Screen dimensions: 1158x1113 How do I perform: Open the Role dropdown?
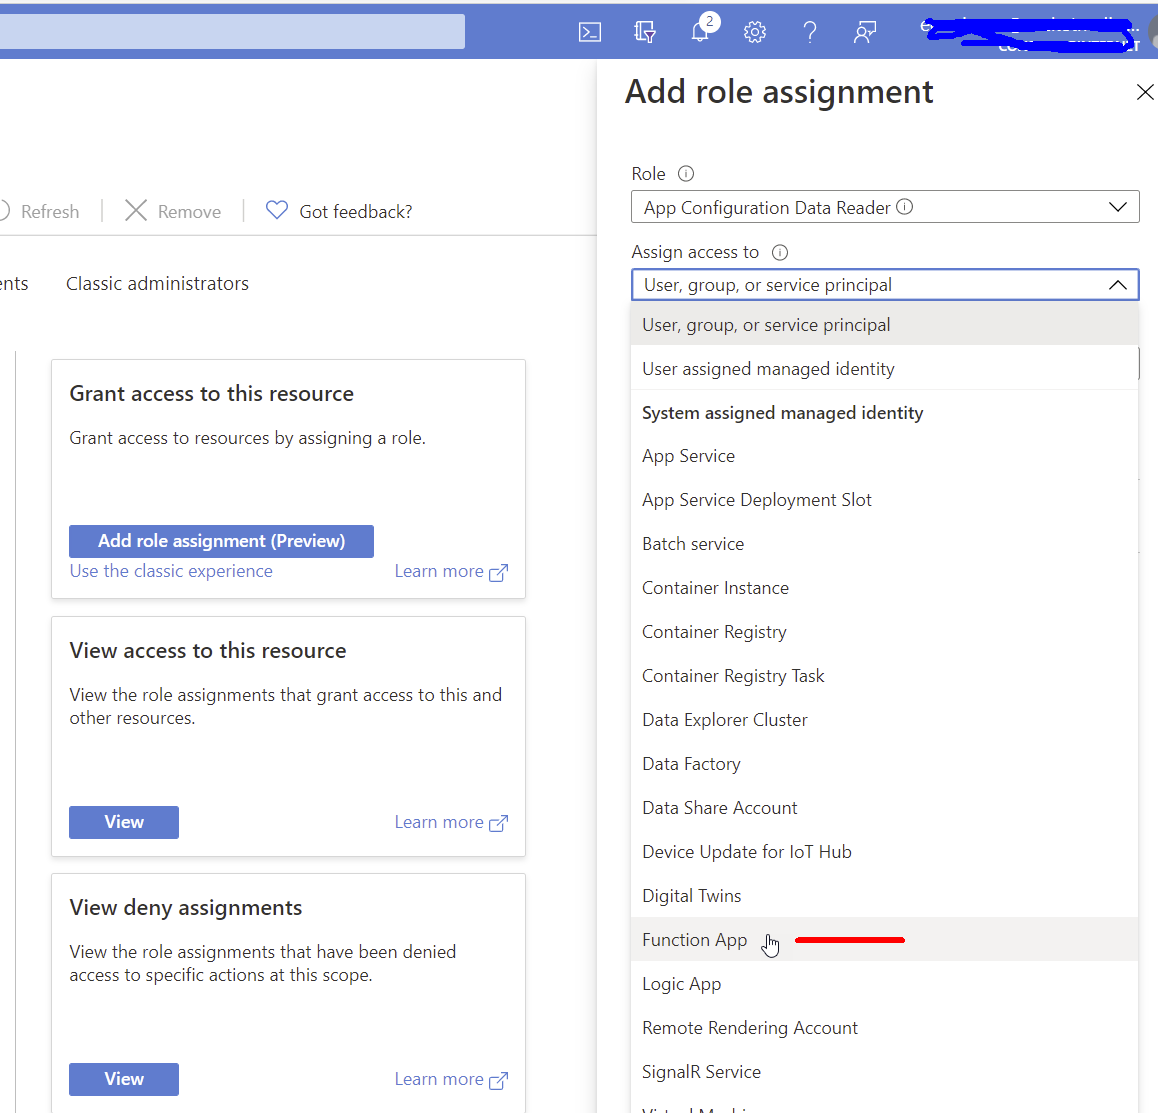pyautogui.click(x=885, y=207)
